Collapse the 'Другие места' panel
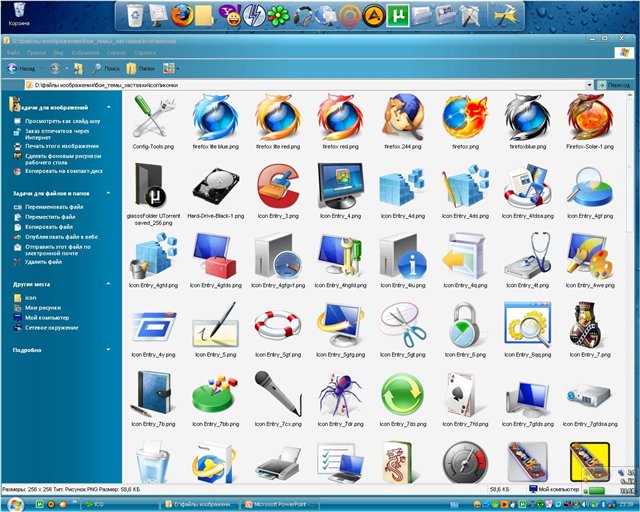The image size is (640, 512). pos(109,284)
